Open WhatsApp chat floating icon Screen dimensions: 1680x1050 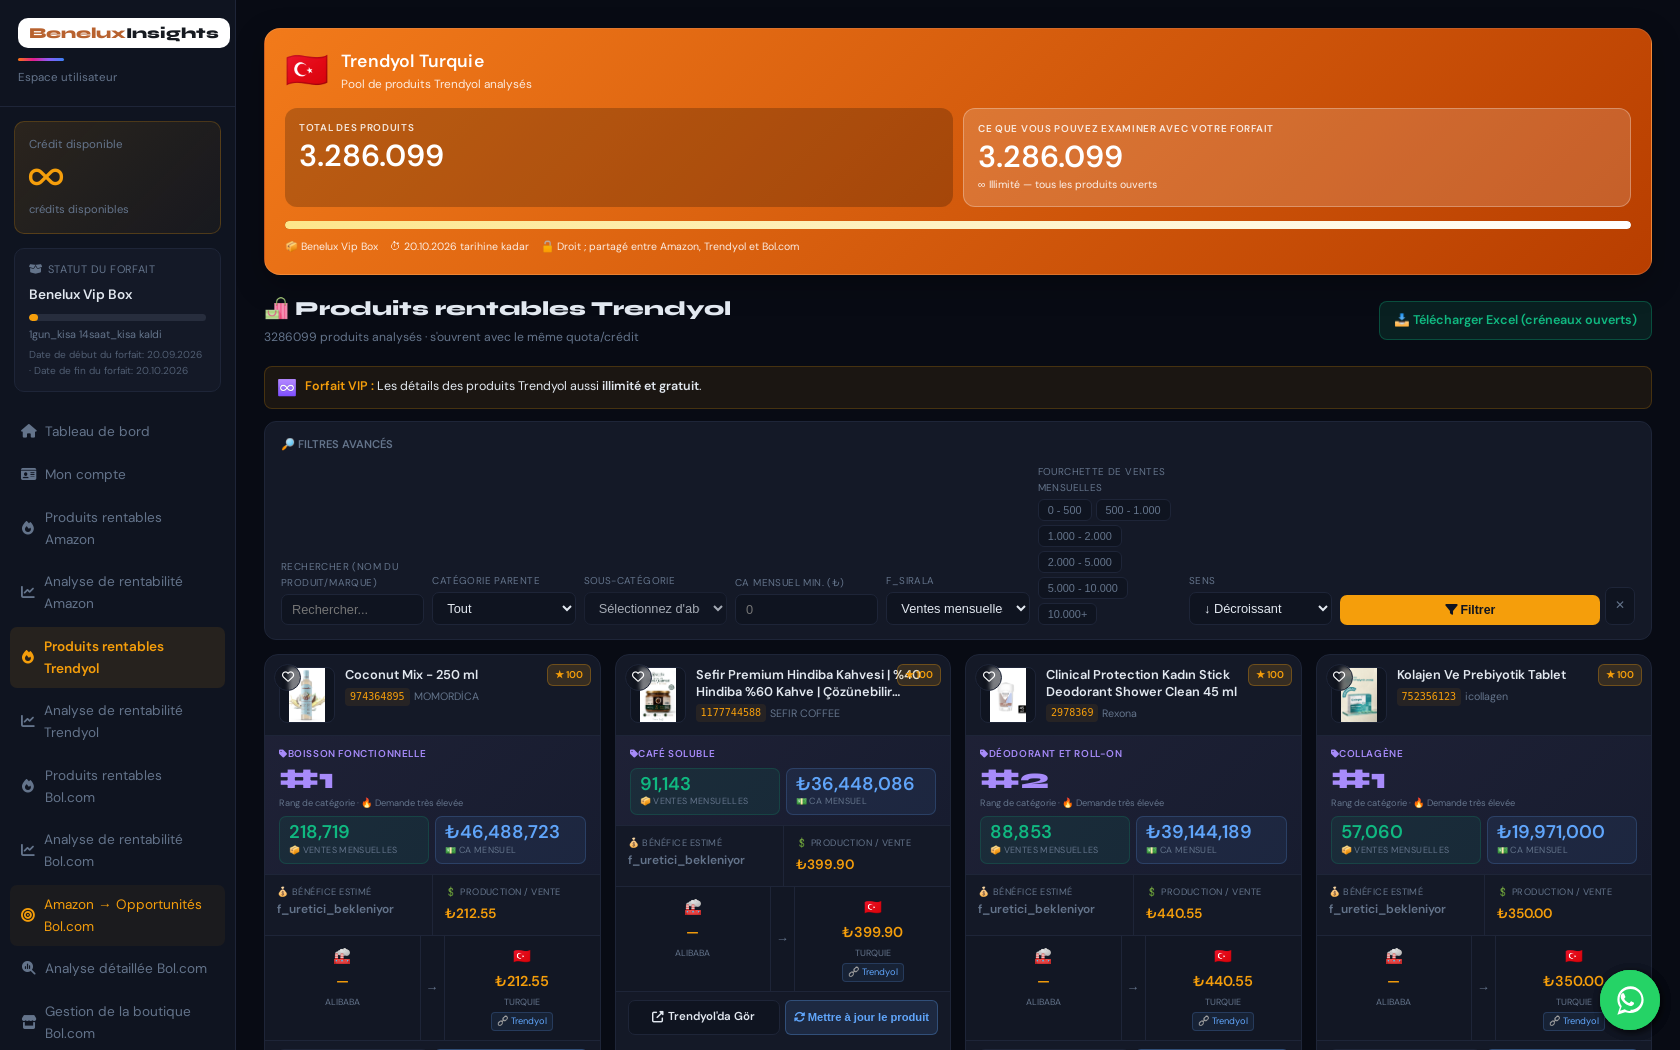tap(1630, 1000)
